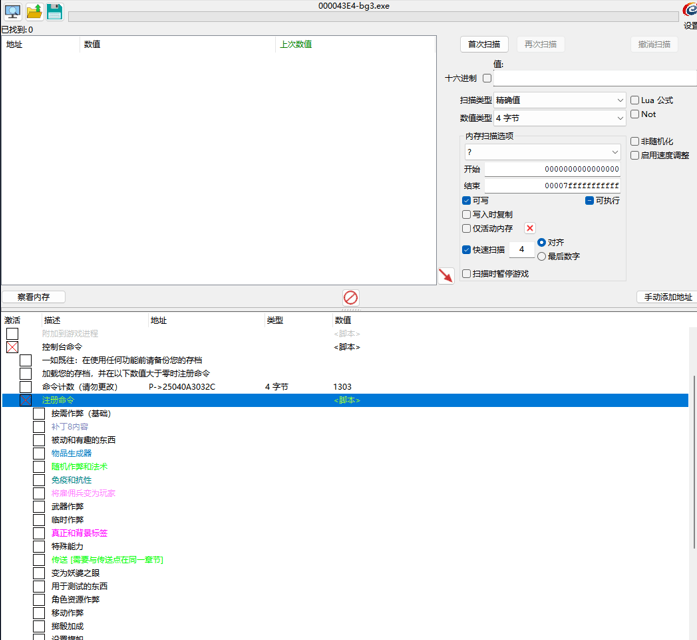The image size is (697, 640).
Task: Activate the 临时作弊 checkbox
Action: pyautogui.click(x=39, y=520)
